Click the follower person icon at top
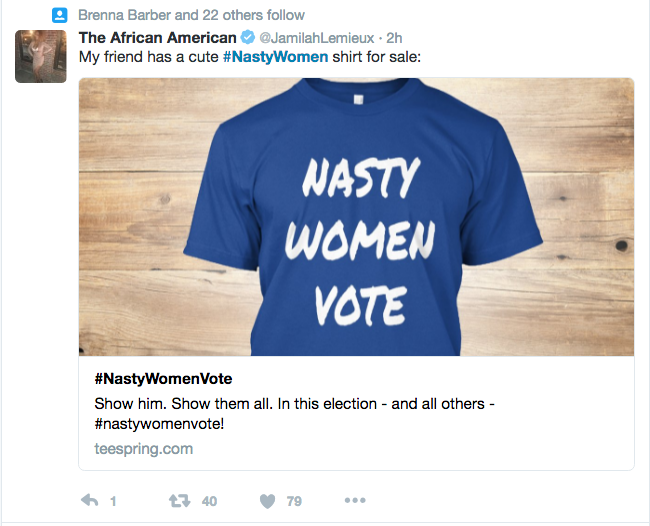The height and width of the screenshot is (526, 650). point(60,15)
